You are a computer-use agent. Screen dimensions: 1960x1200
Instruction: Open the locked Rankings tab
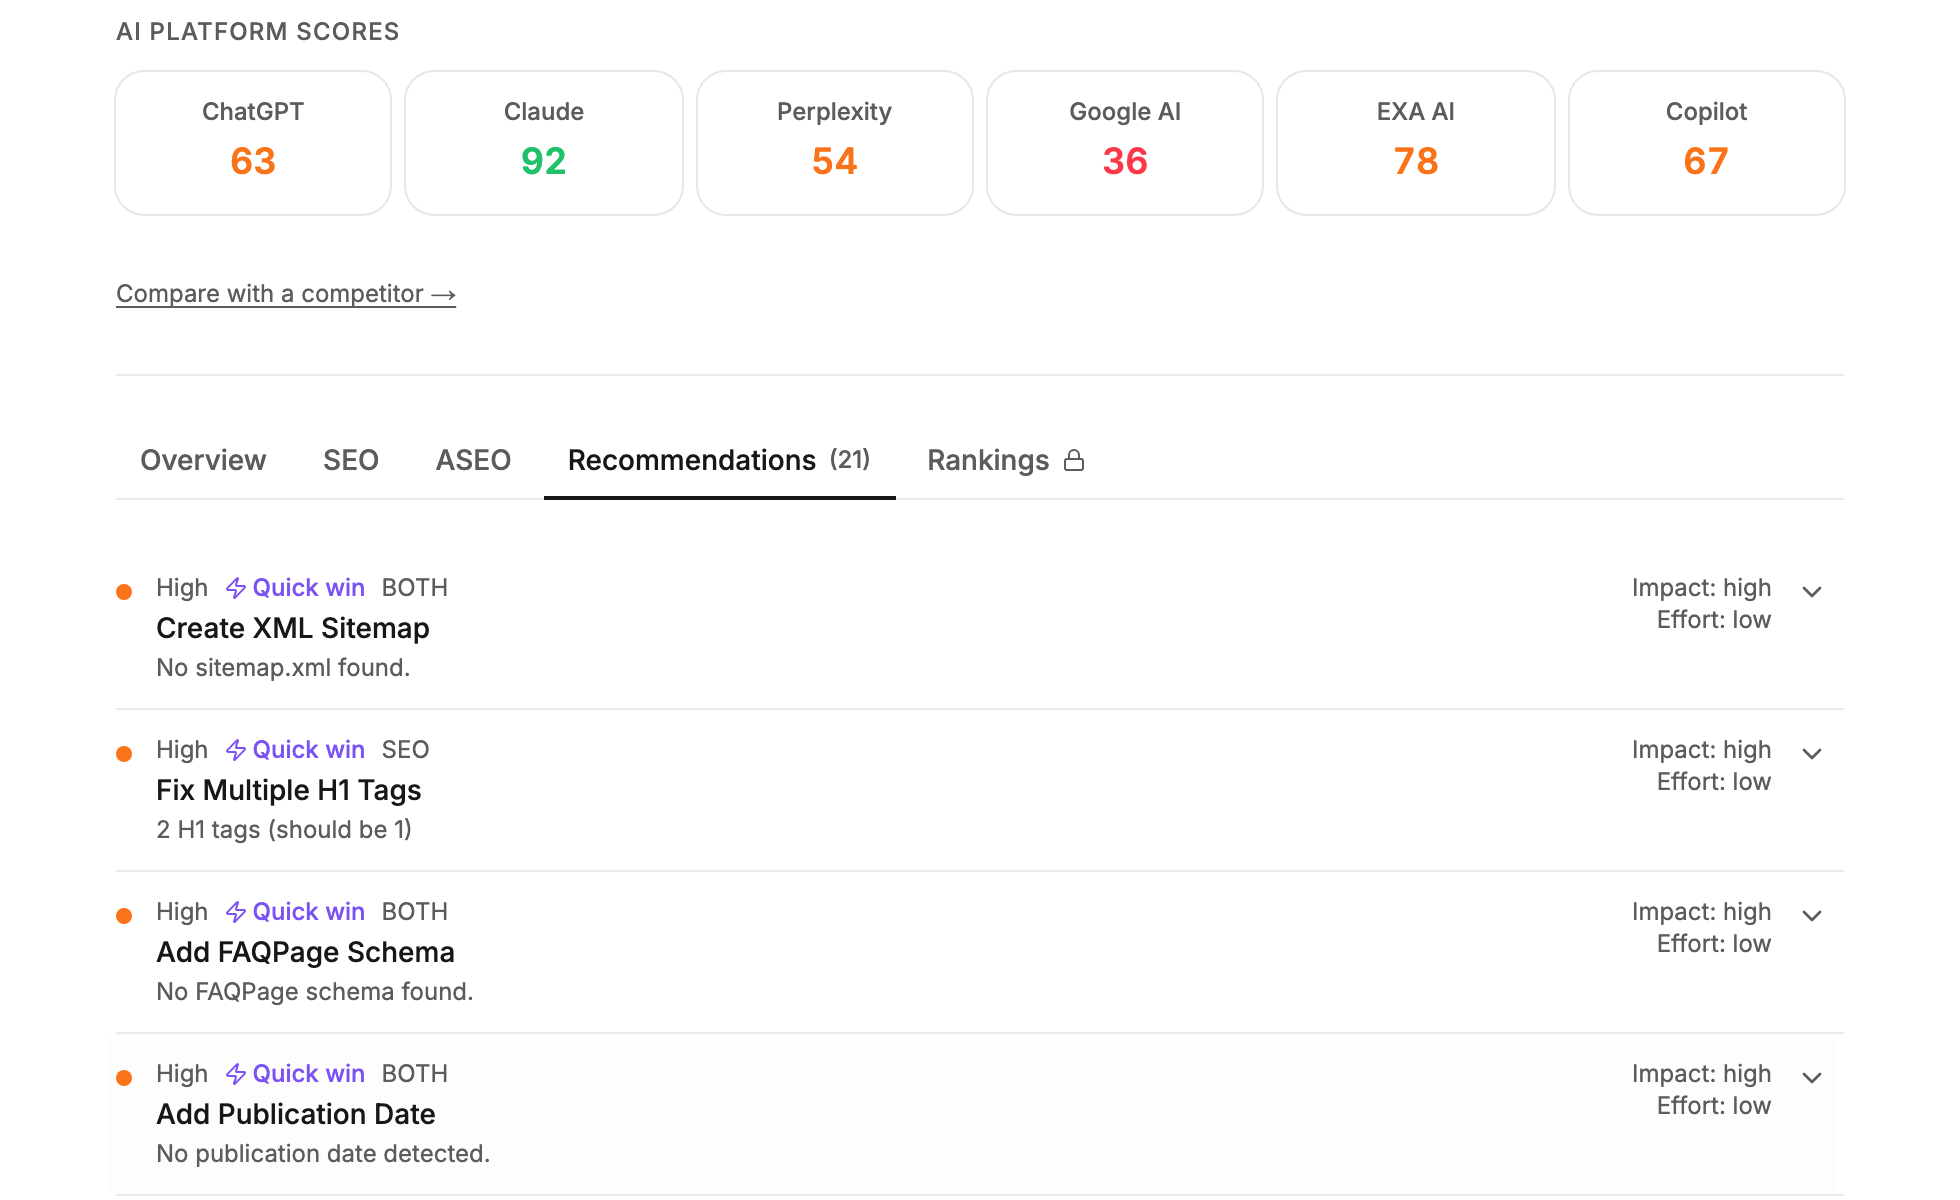pyautogui.click(x=1006, y=460)
